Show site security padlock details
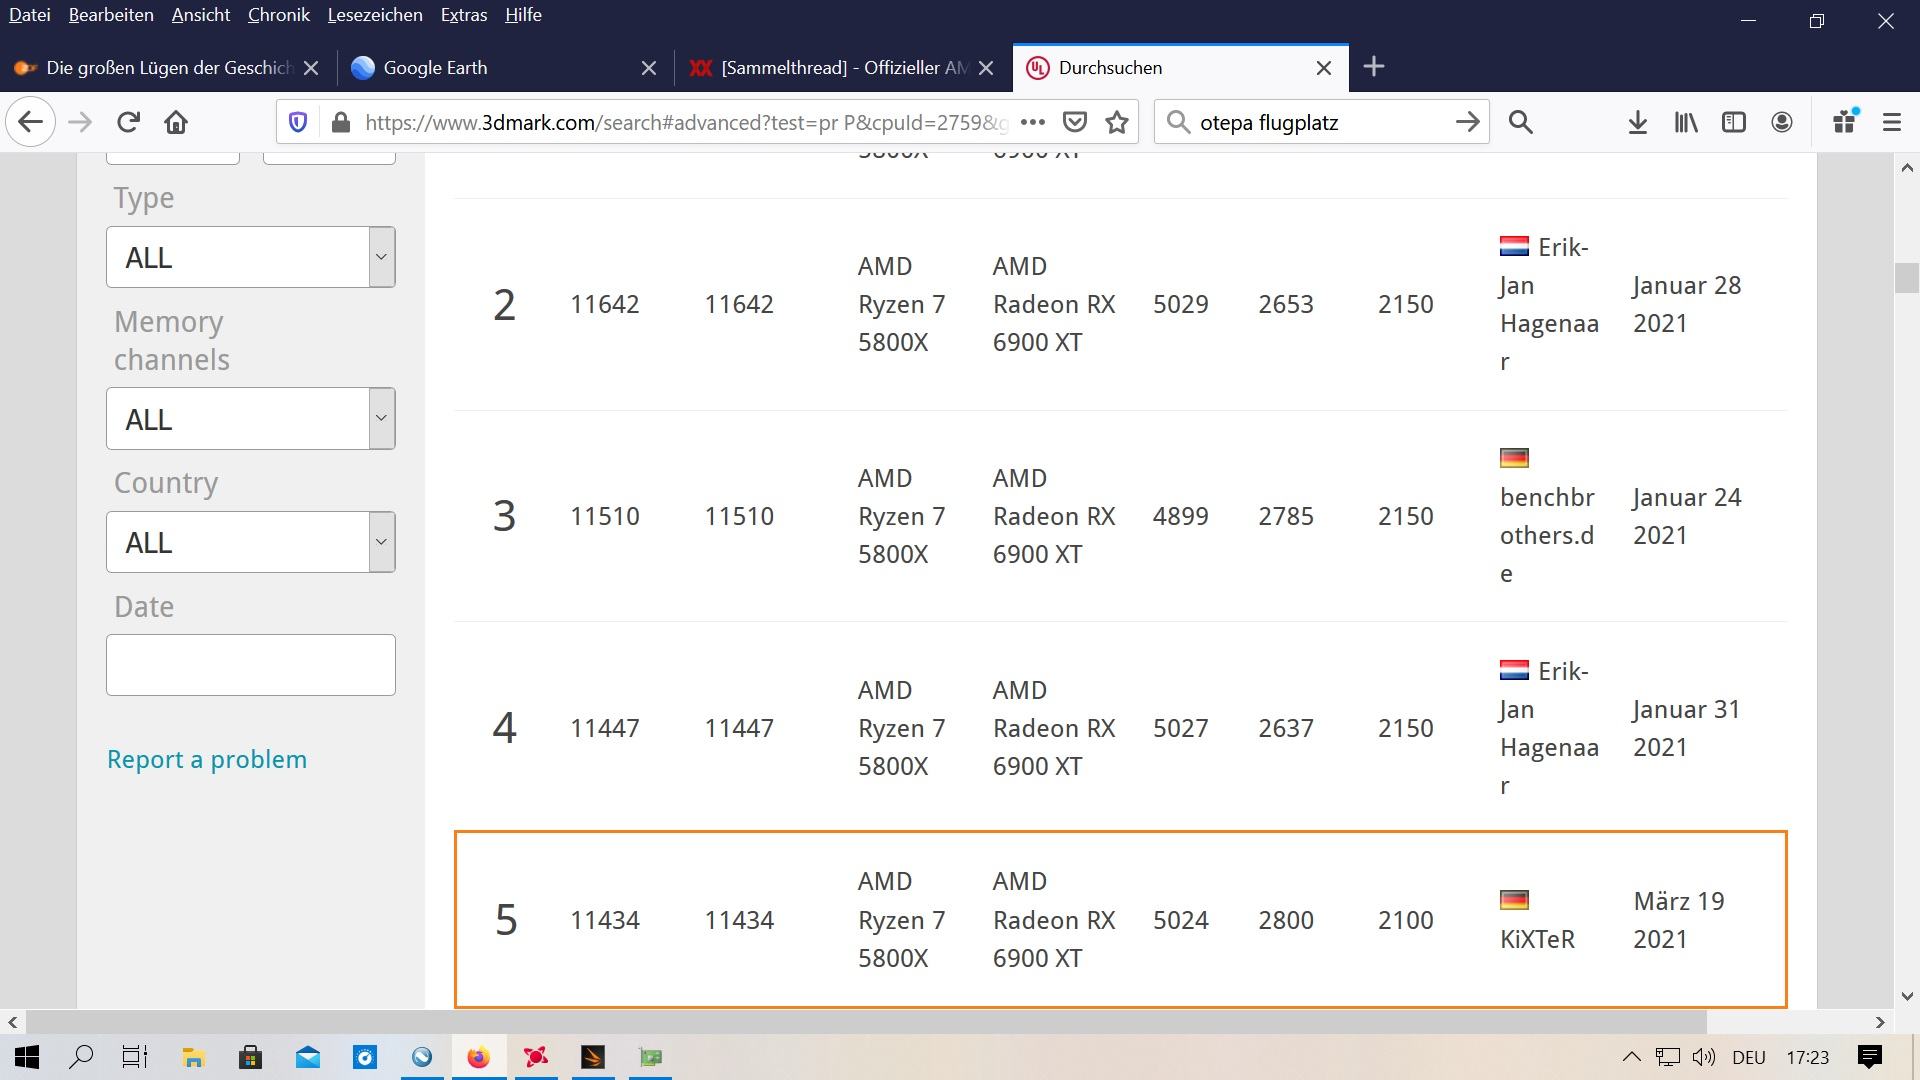The width and height of the screenshot is (1920, 1080). click(341, 122)
